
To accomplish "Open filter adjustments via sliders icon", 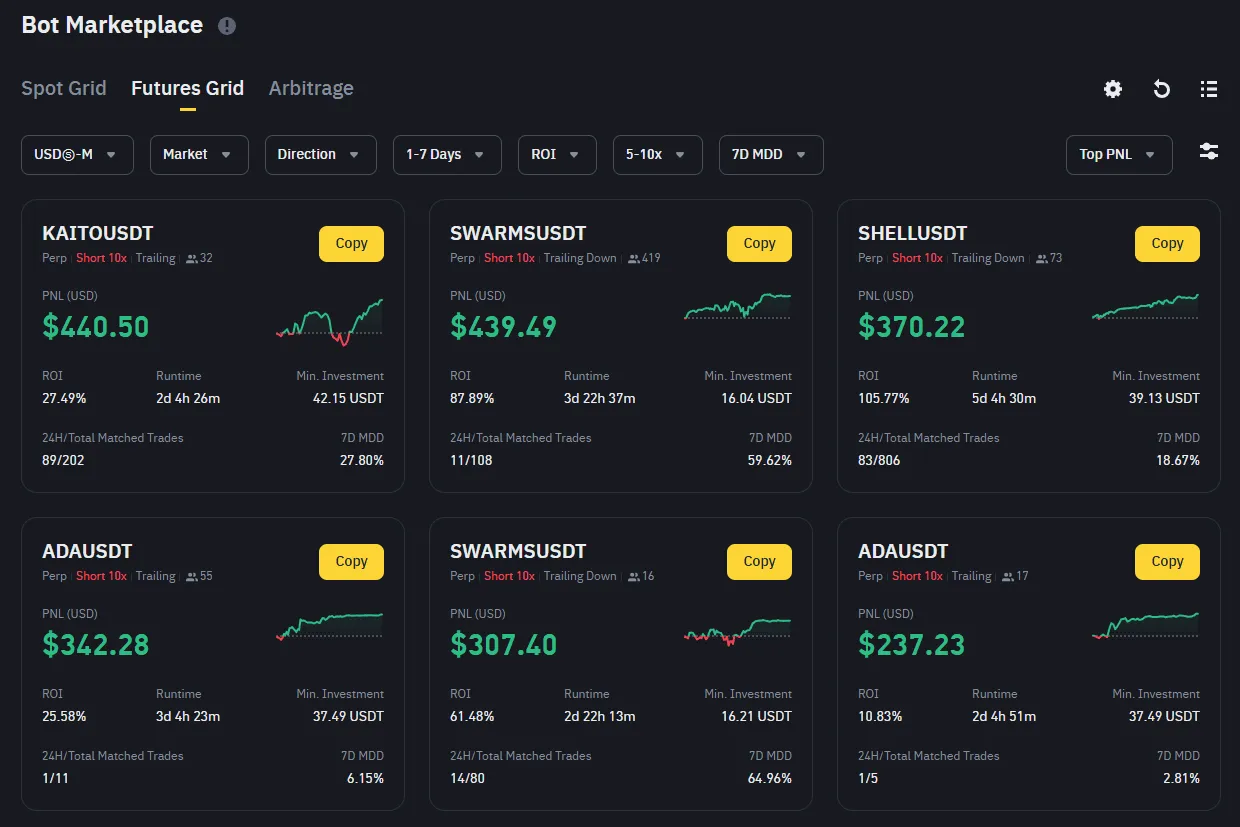I will click(x=1208, y=151).
